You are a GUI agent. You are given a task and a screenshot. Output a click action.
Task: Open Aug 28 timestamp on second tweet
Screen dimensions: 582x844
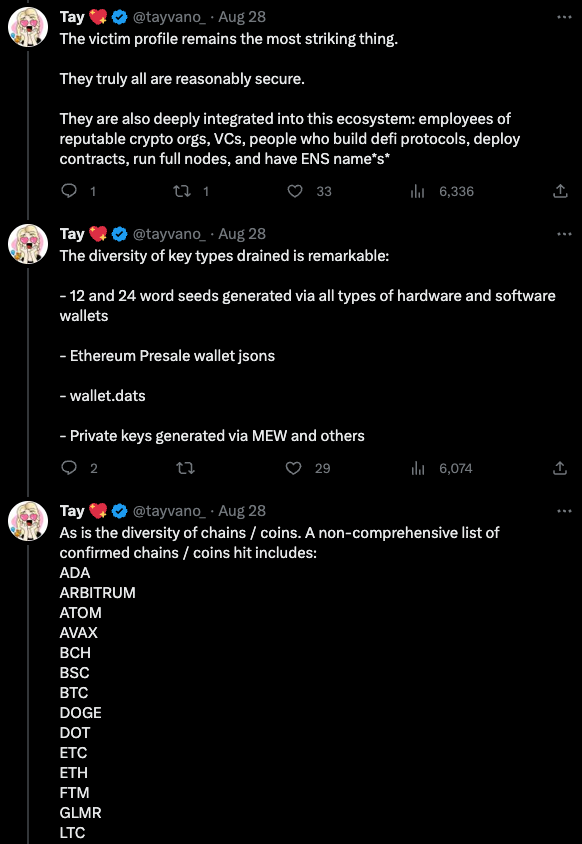(x=242, y=234)
